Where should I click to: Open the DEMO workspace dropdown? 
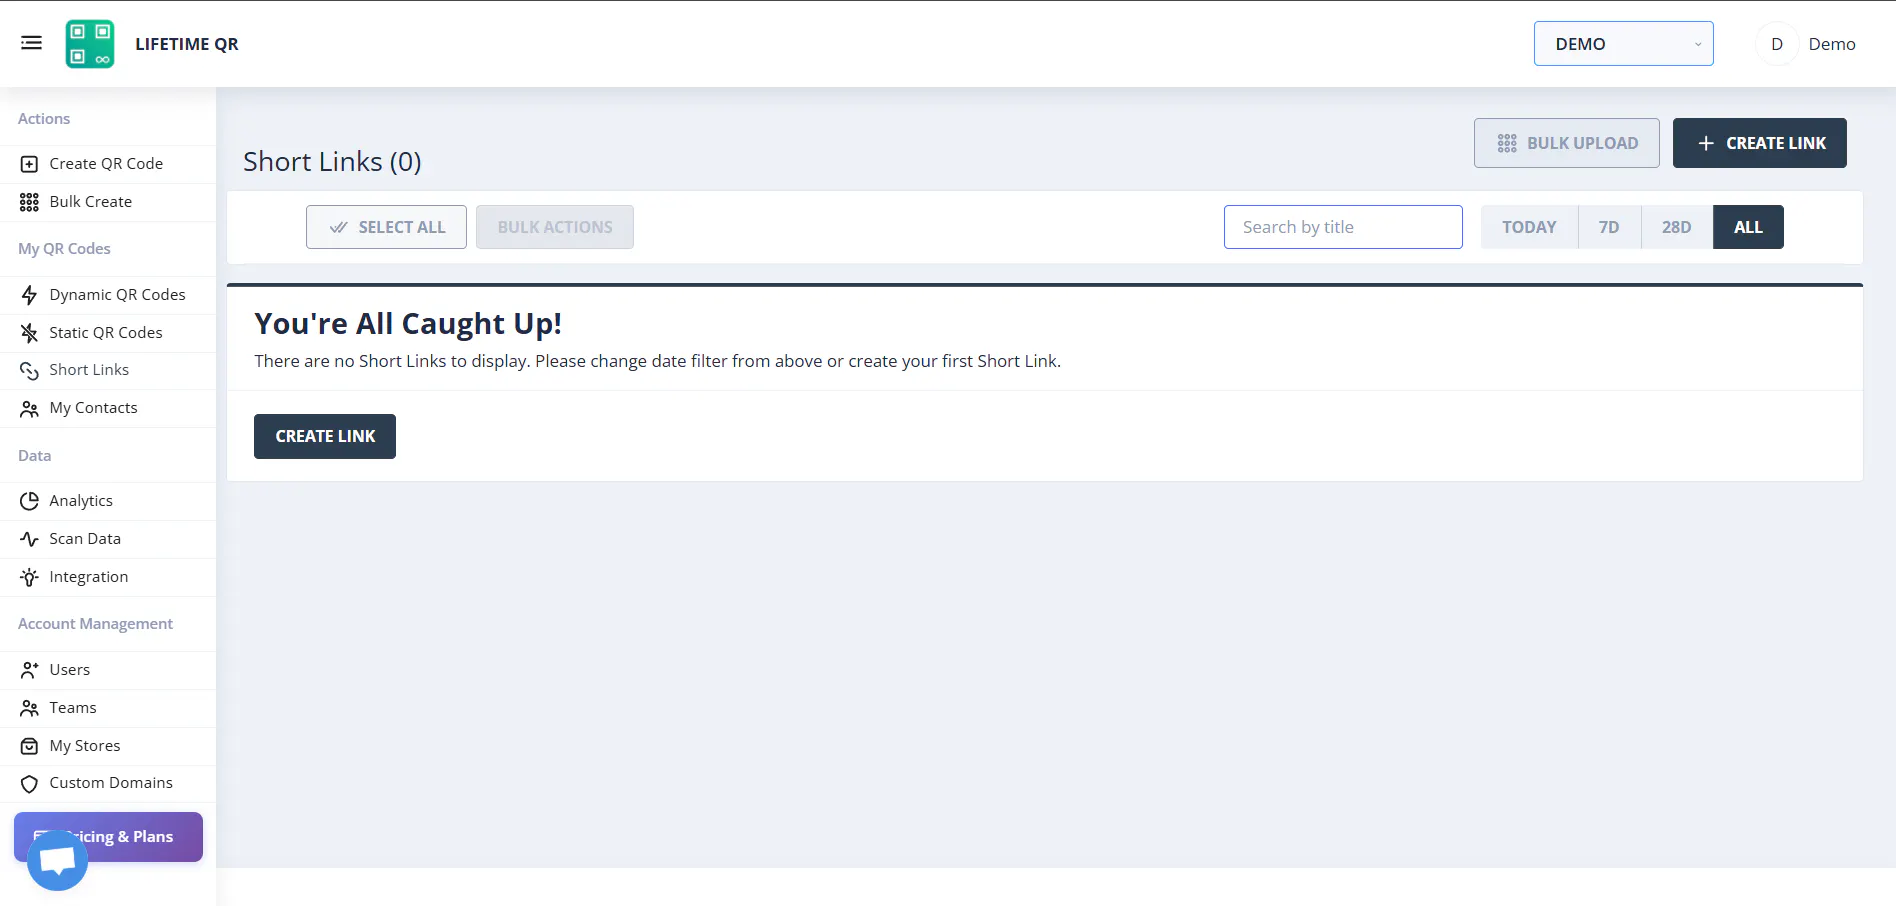1623,44
